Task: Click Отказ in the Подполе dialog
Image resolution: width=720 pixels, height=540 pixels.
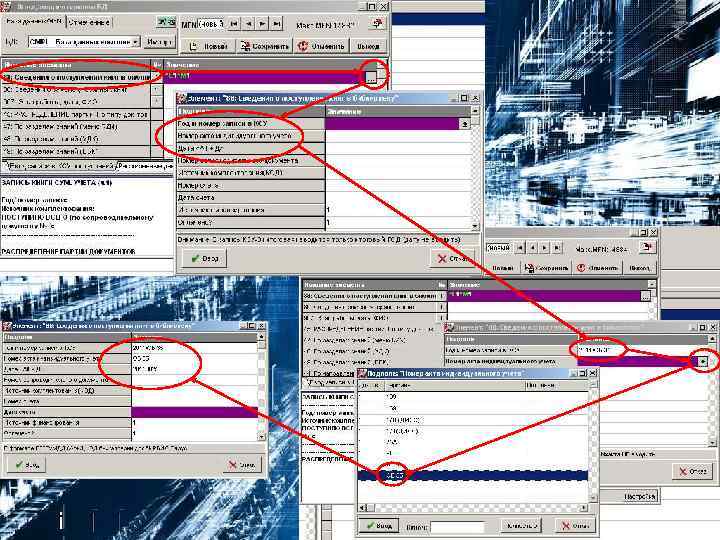Action: click(575, 526)
